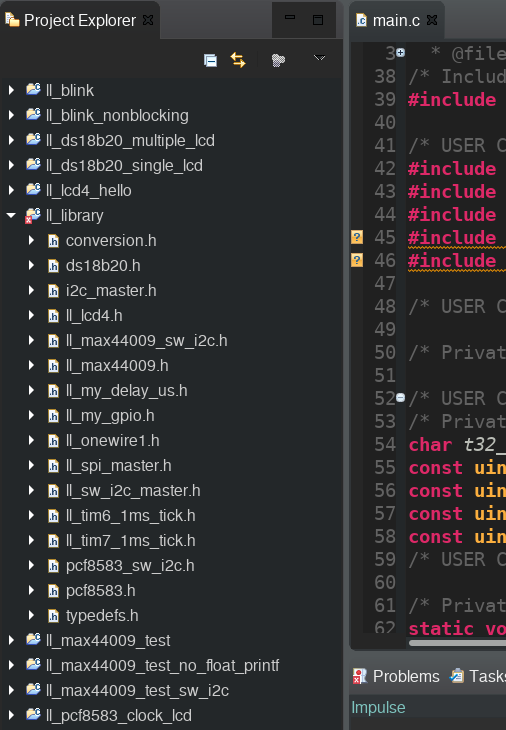
Task: Expand the folded comment at line 3
Action: (x=400, y=53)
